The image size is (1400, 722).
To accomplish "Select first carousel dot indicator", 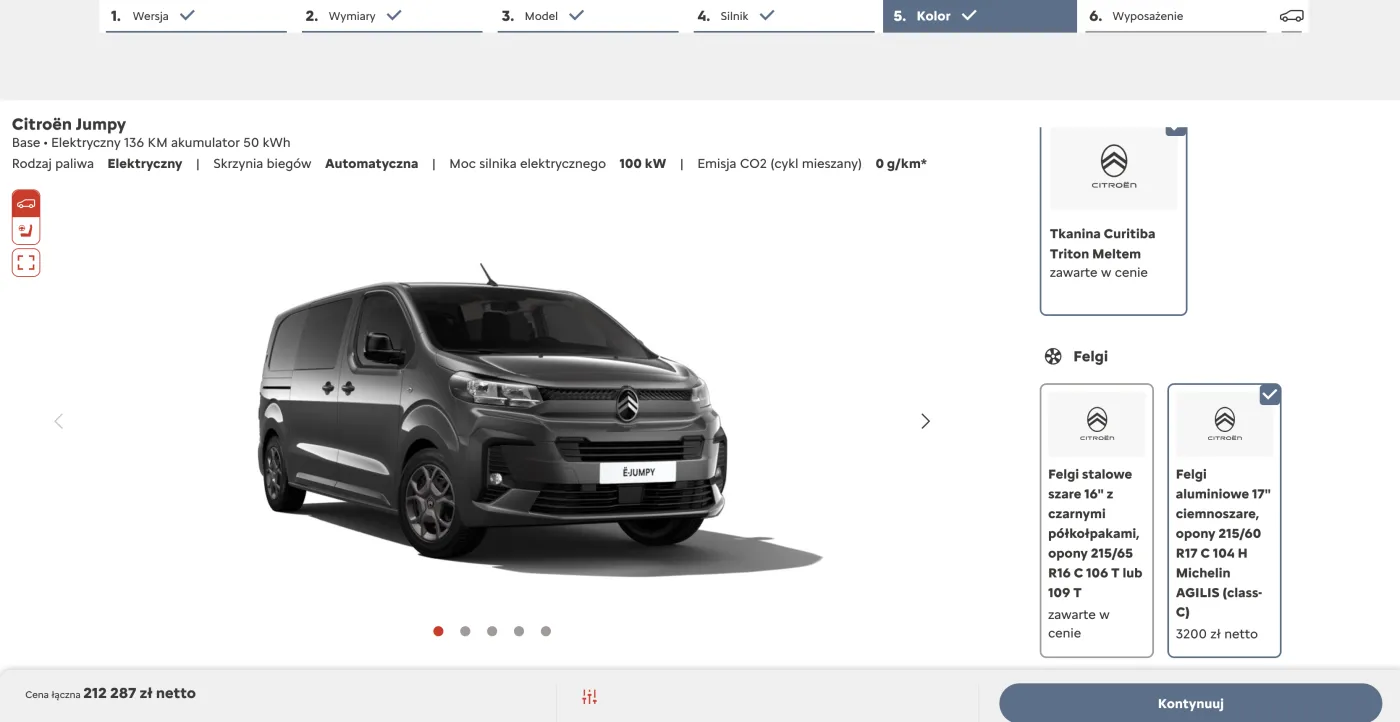I will tap(438, 631).
